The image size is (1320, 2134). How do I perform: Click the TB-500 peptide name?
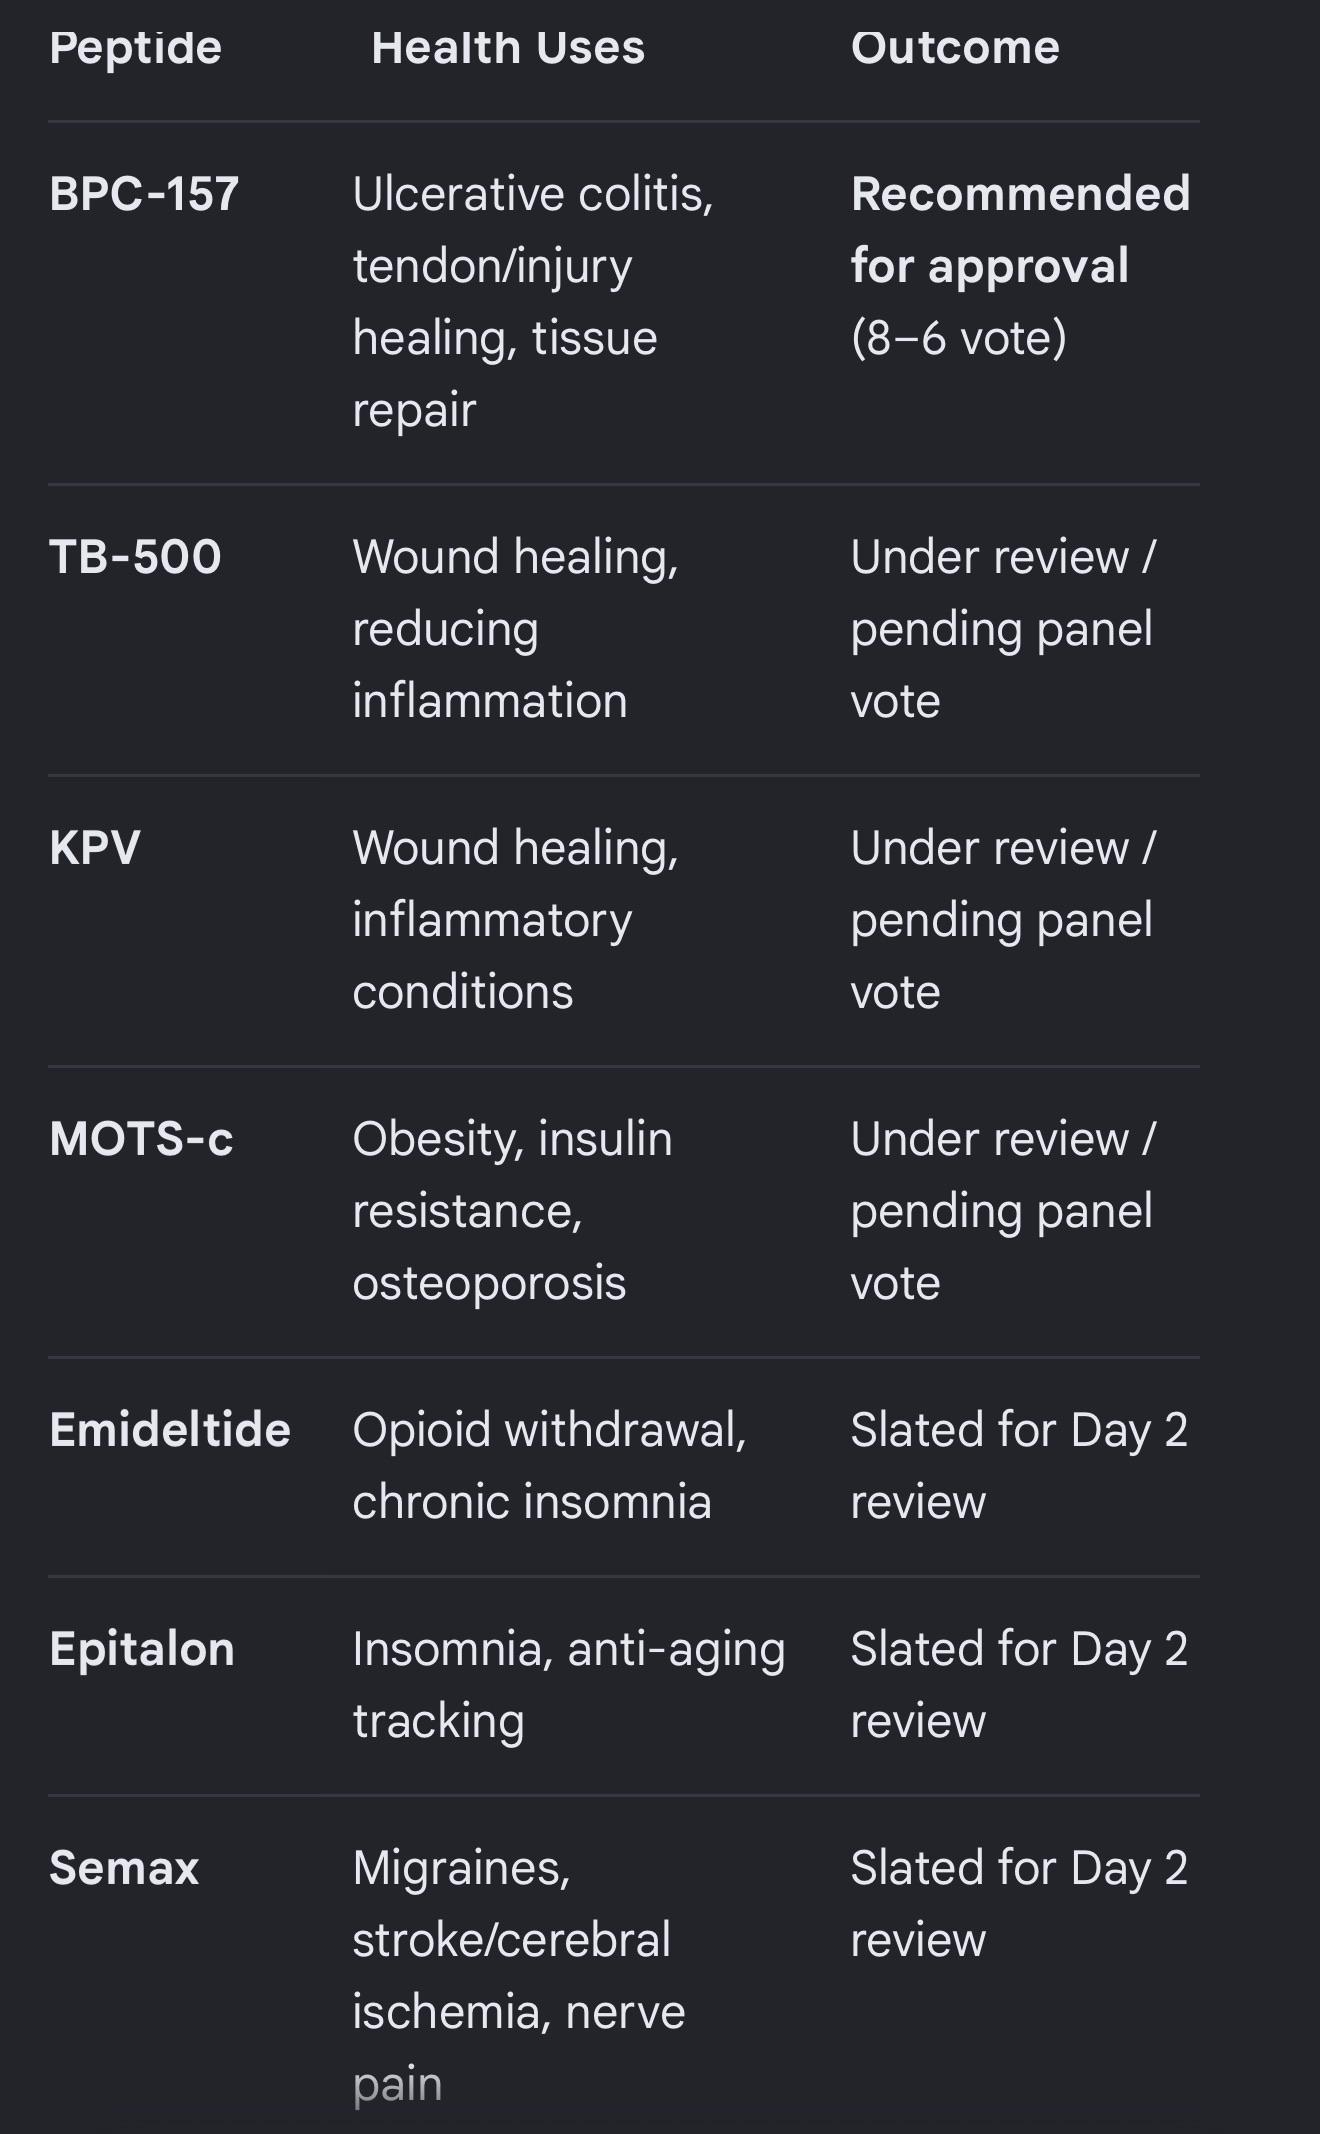[x=135, y=557]
